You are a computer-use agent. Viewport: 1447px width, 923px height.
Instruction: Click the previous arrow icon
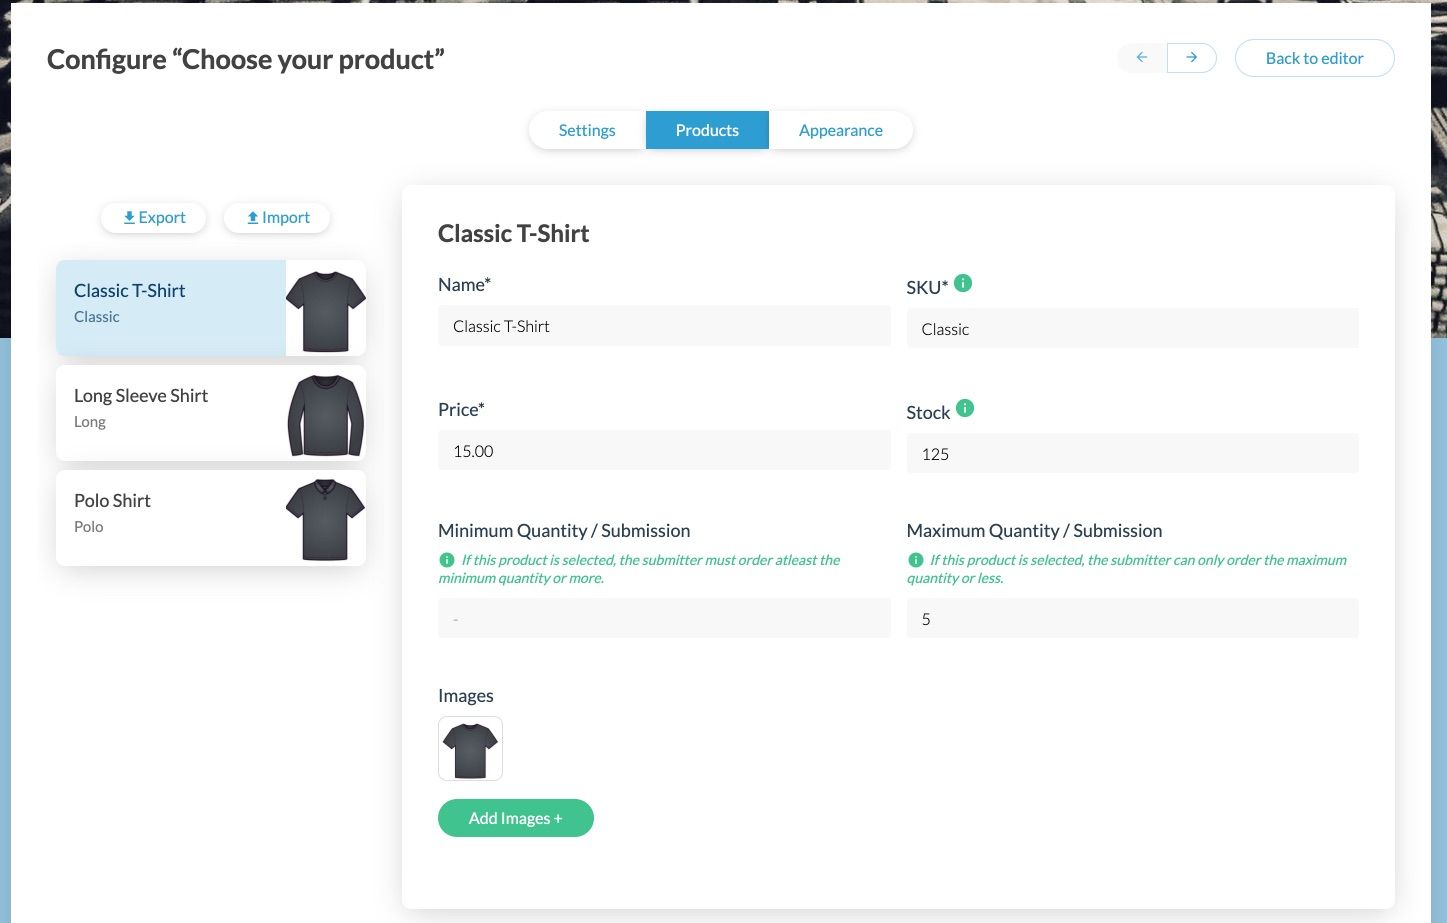point(1142,58)
